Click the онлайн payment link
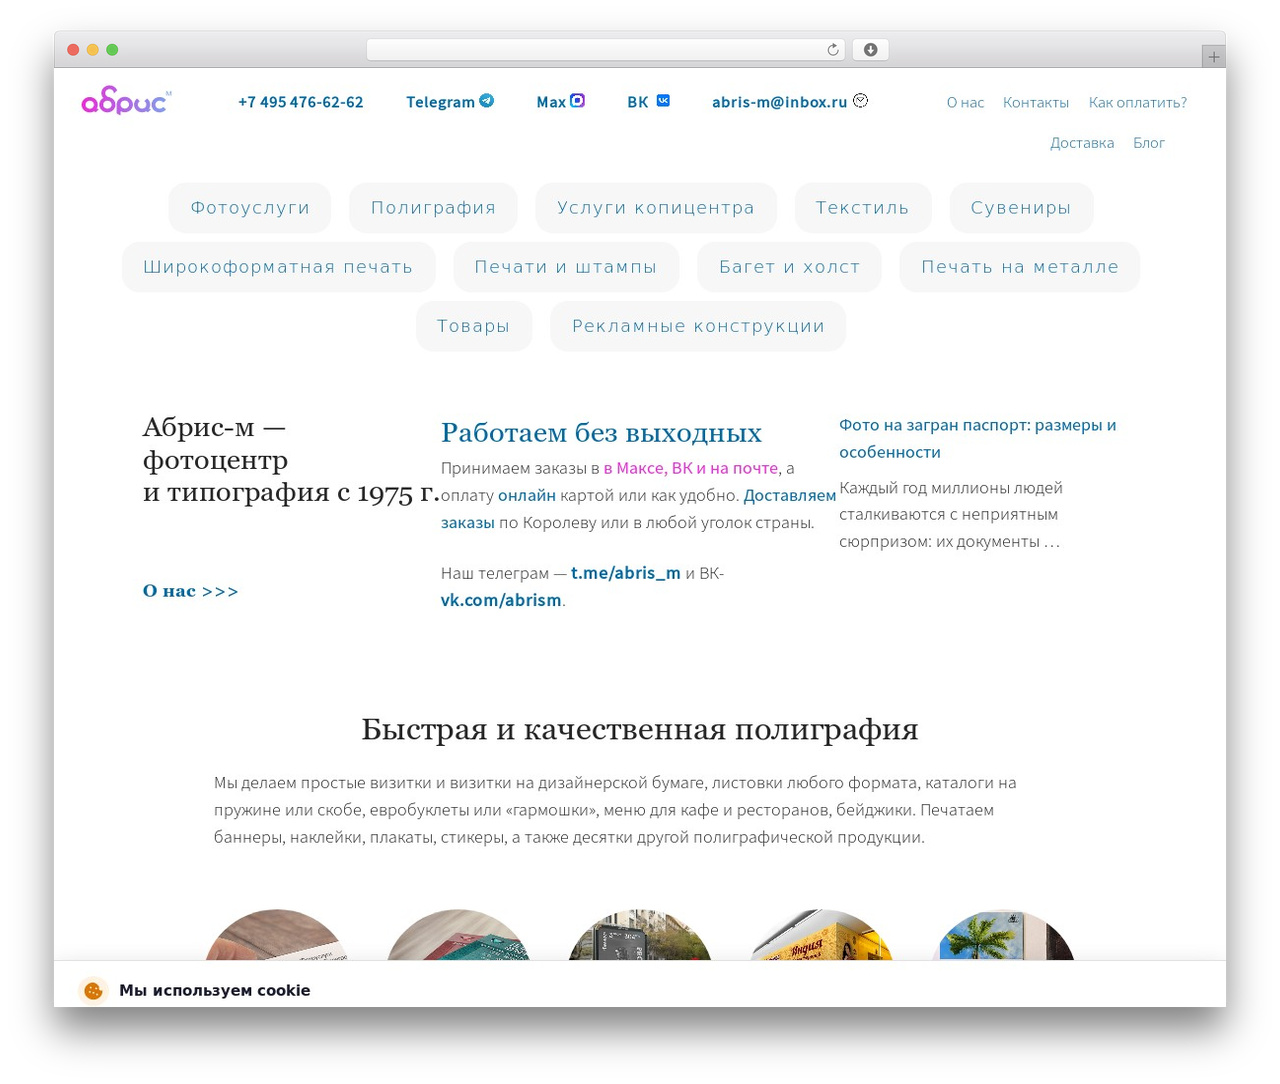The width and height of the screenshot is (1280, 1084). 527,495
